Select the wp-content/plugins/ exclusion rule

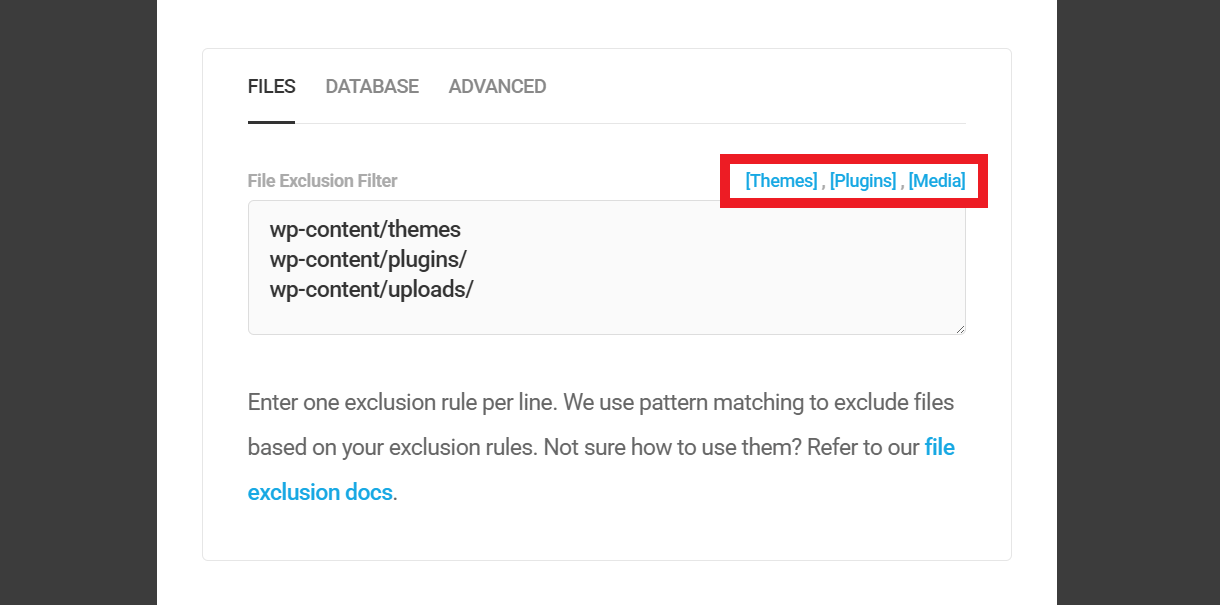pos(369,259)
